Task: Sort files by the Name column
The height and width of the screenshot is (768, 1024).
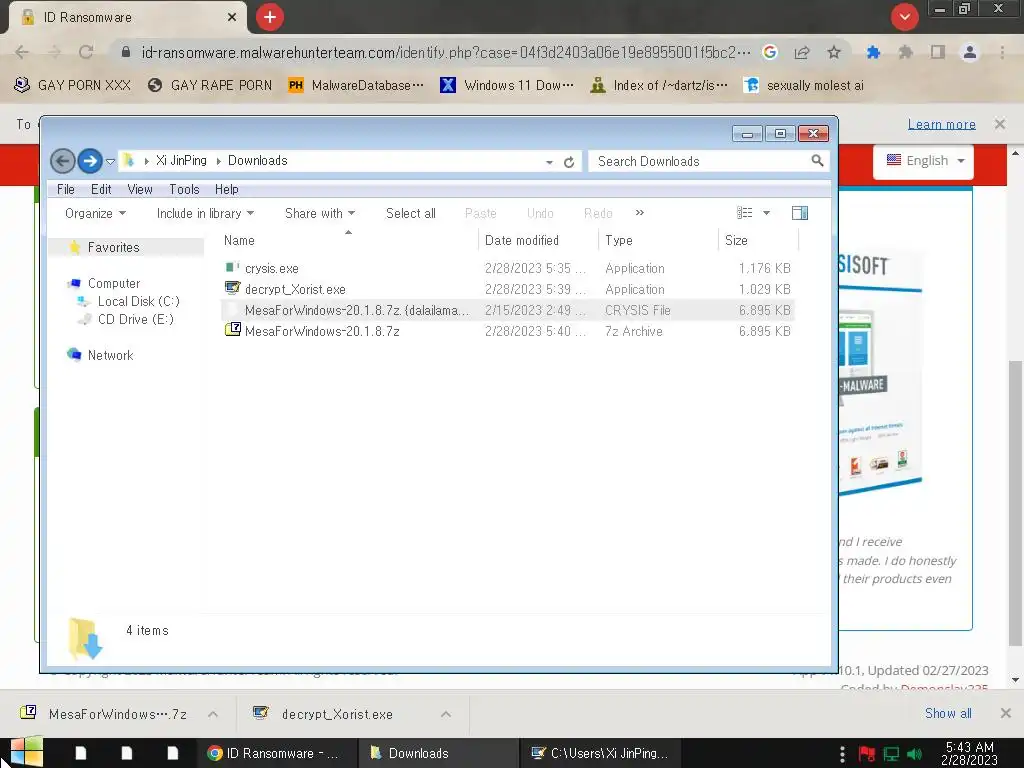Action: pyautogui.click(x=348, y=240)
